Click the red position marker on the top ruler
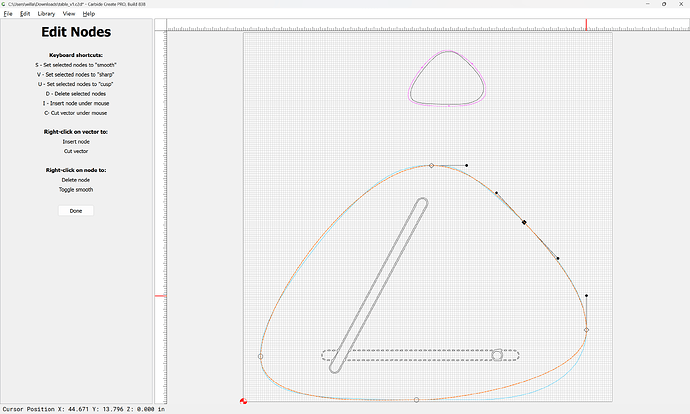This screenshot has width=690, height=414. click(586, 24)
